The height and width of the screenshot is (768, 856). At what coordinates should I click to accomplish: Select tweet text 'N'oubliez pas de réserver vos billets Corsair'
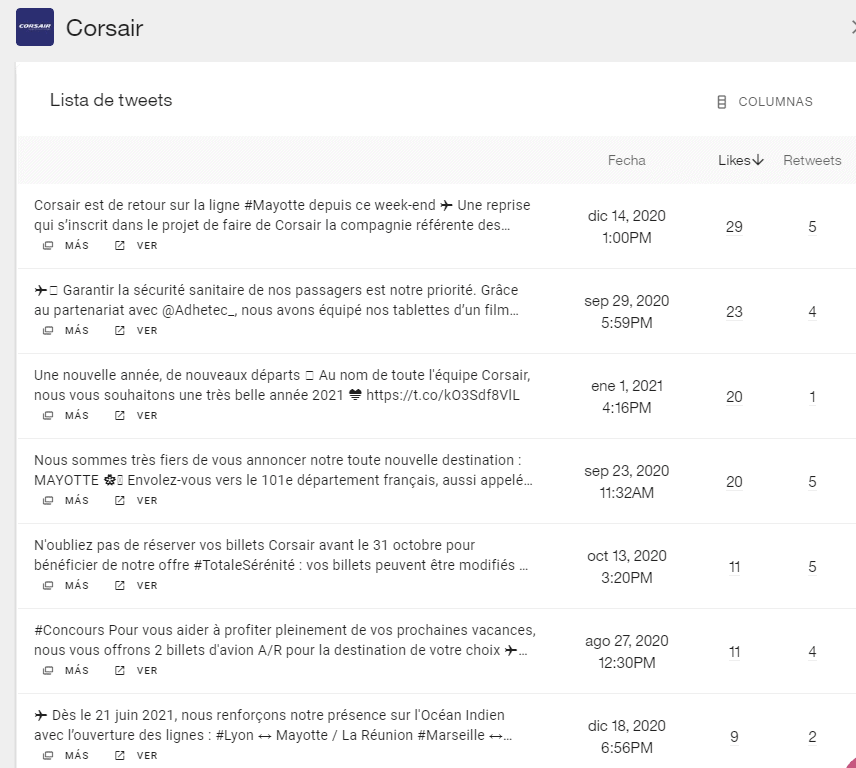point(175,545)
